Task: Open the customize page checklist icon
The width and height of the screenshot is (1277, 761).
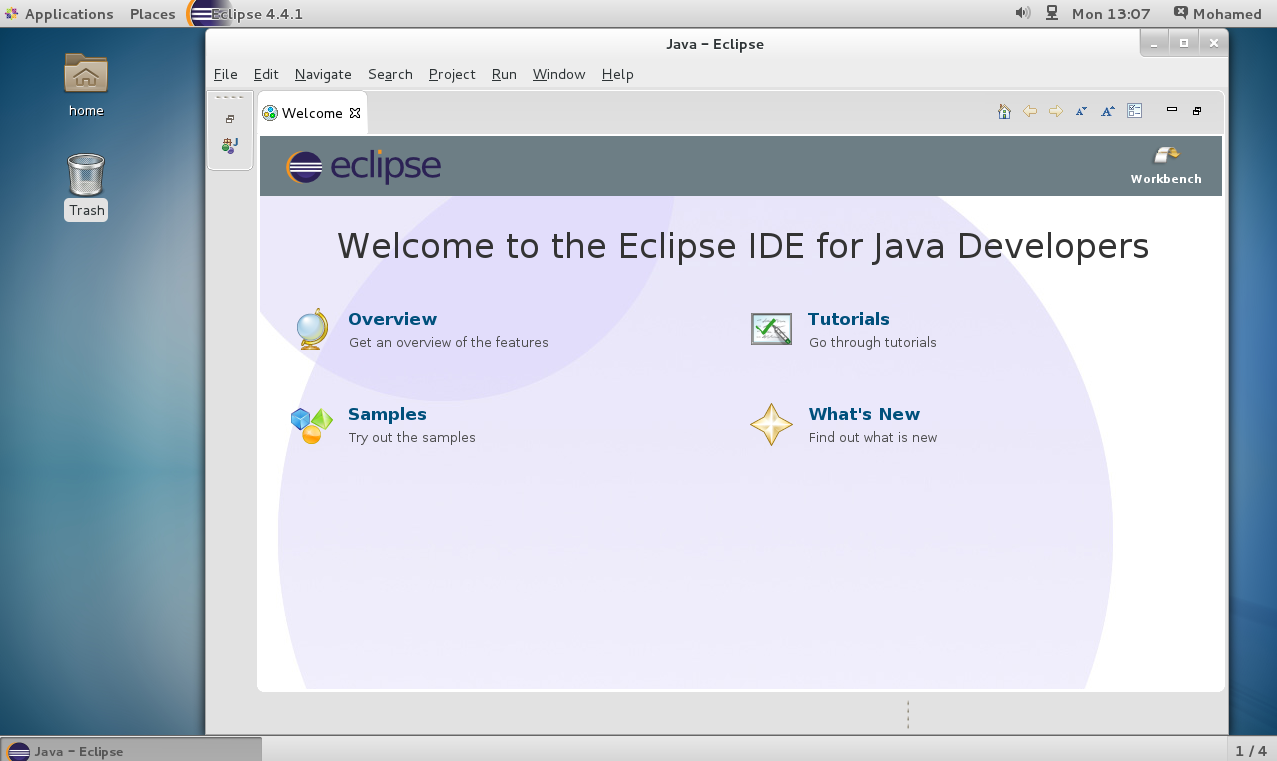Action: pos(1134,111)
